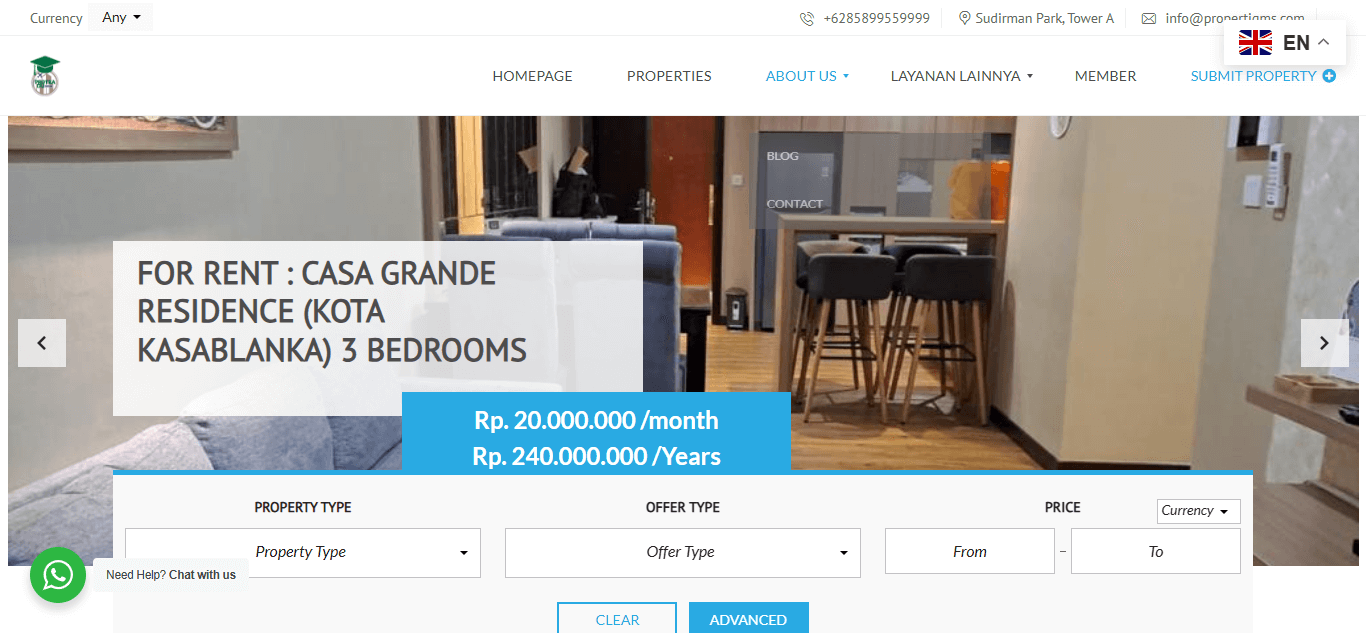This screenshot has height=633, width=1366.
Task: Expand the EN language switcher chevron
Action: (x=1324, y=42)
